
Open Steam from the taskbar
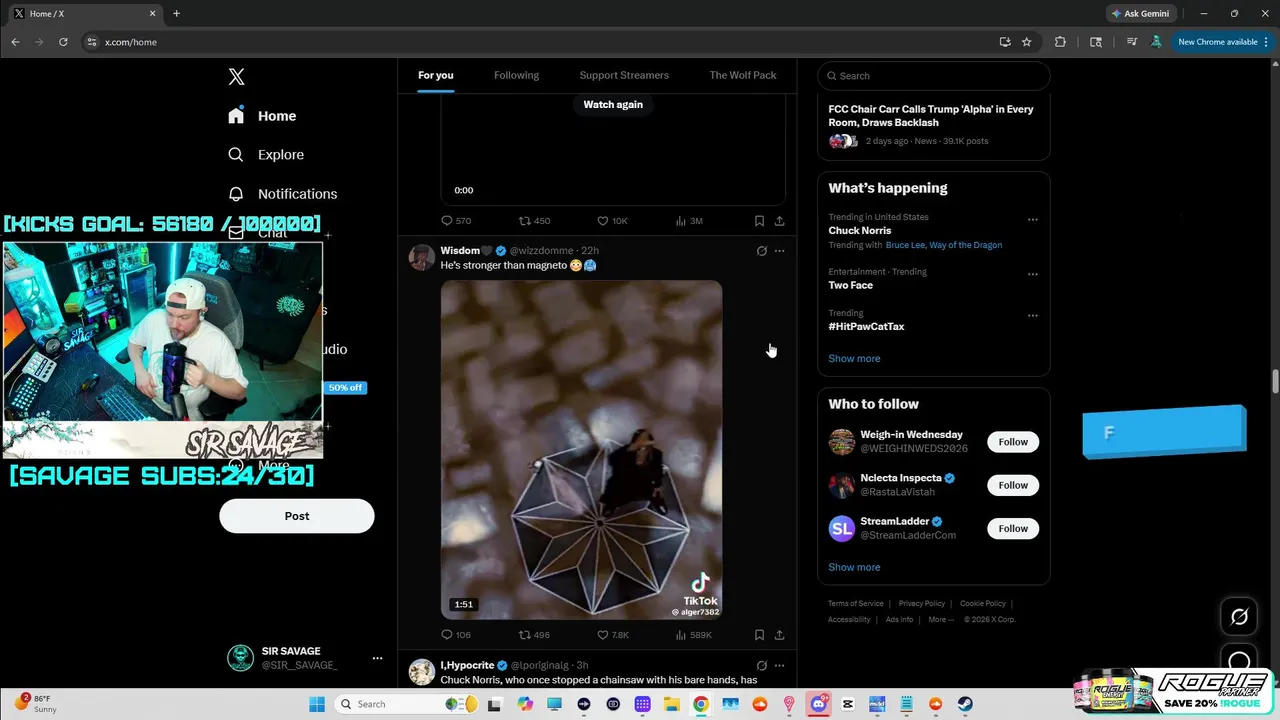click(965, 704)
